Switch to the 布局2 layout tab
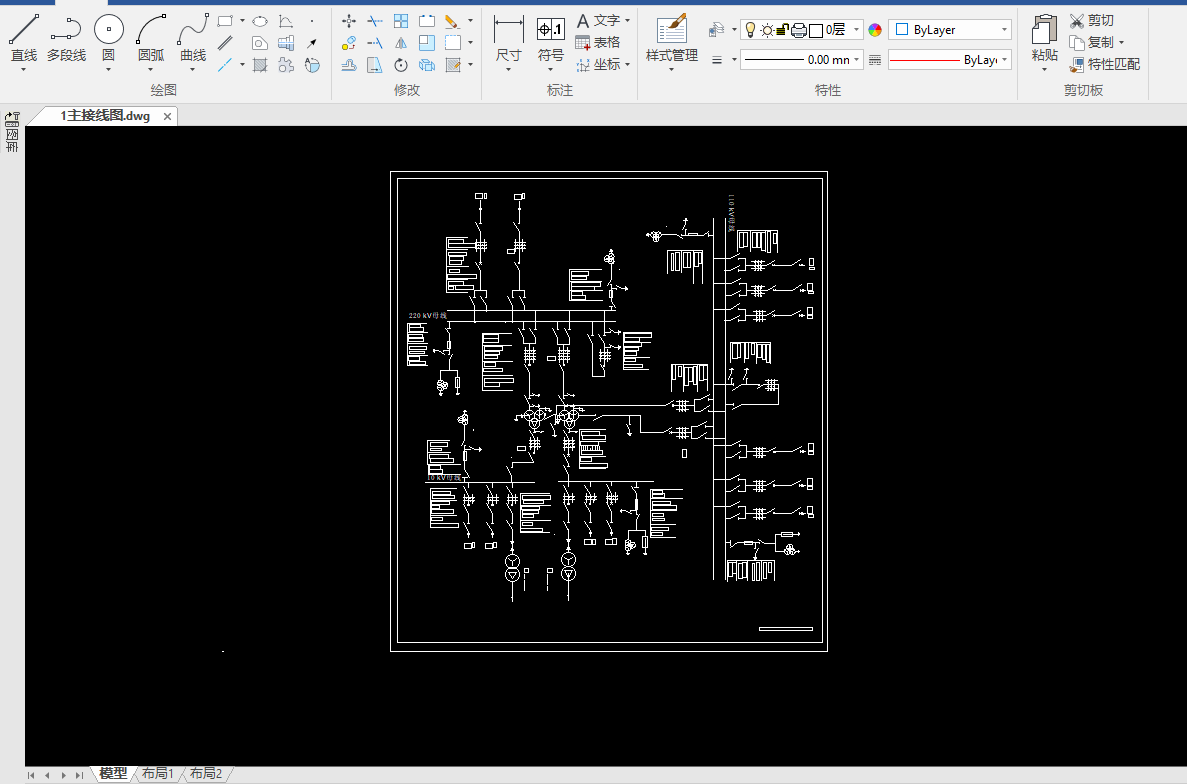Image resolution: width=1187 pixels, height=784 pixels. pos(206,773)
